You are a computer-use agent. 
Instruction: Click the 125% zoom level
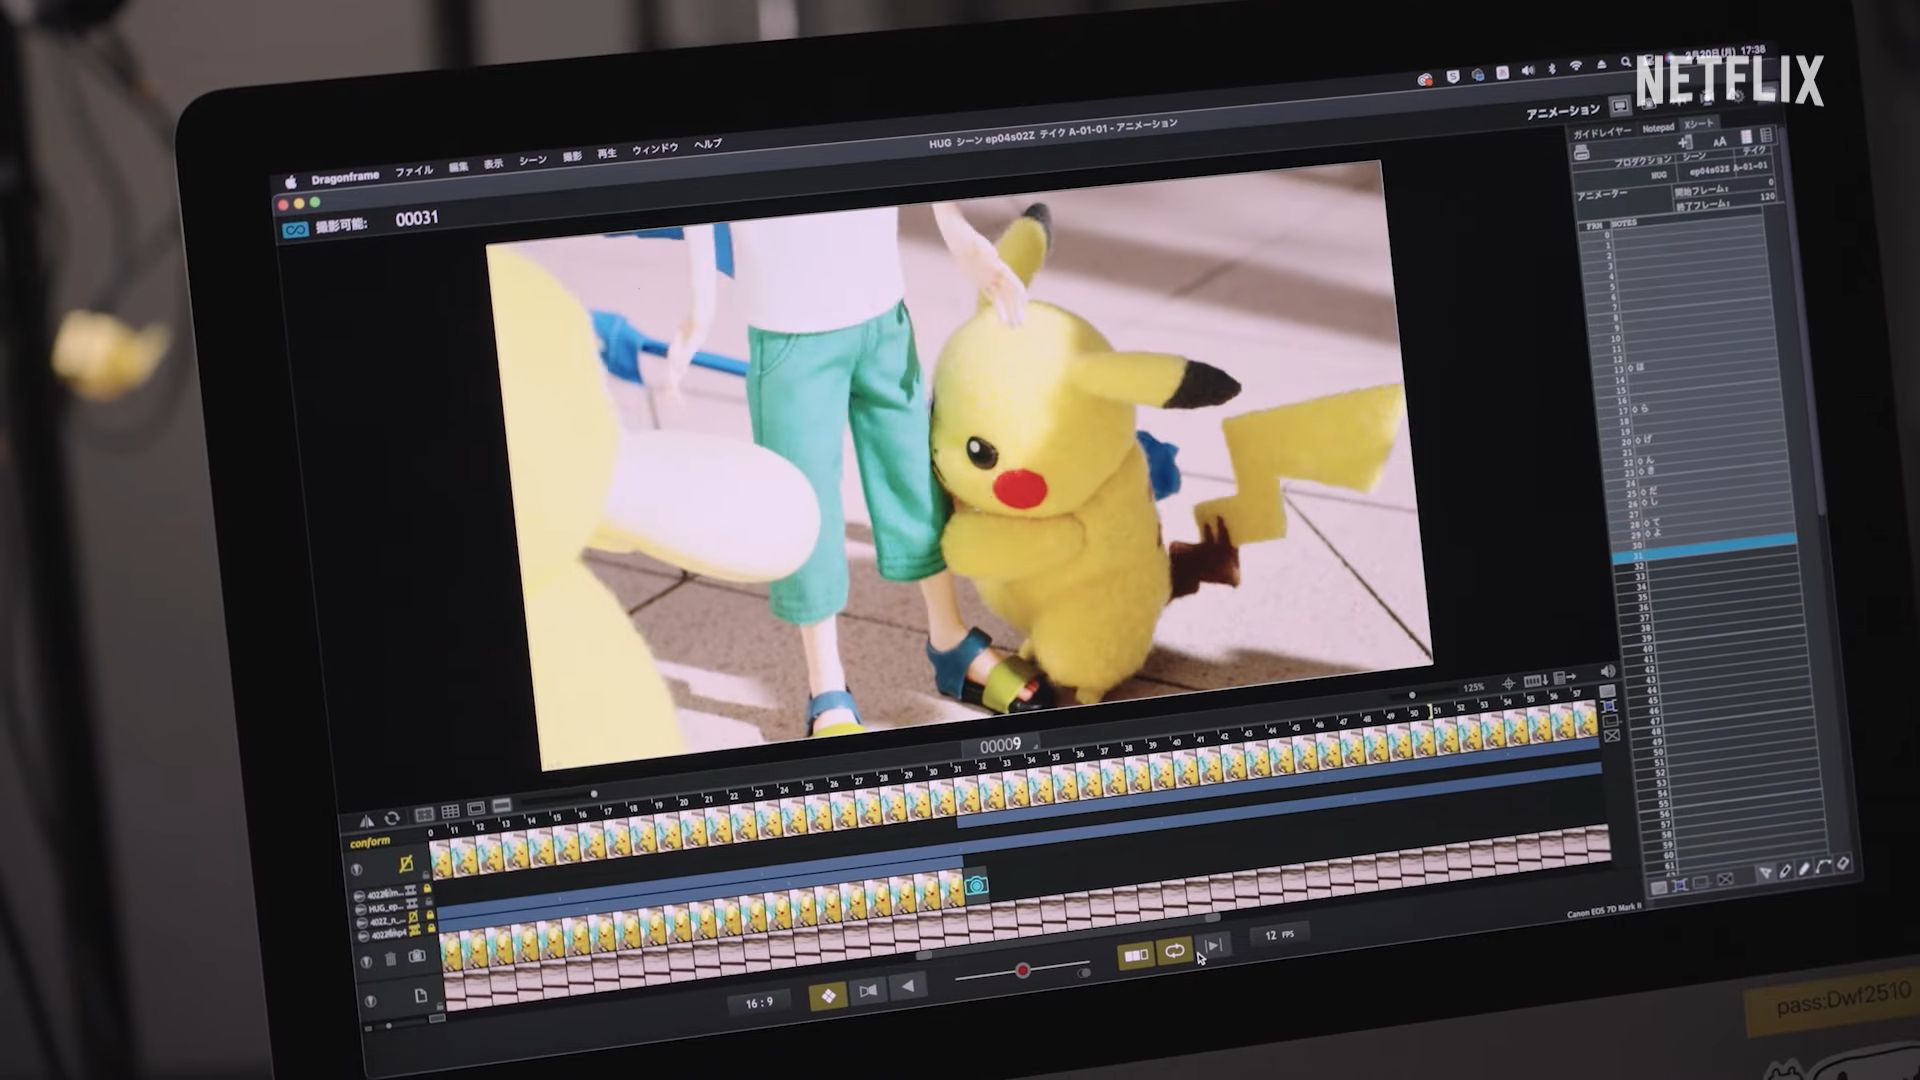tap(1474, 688)
